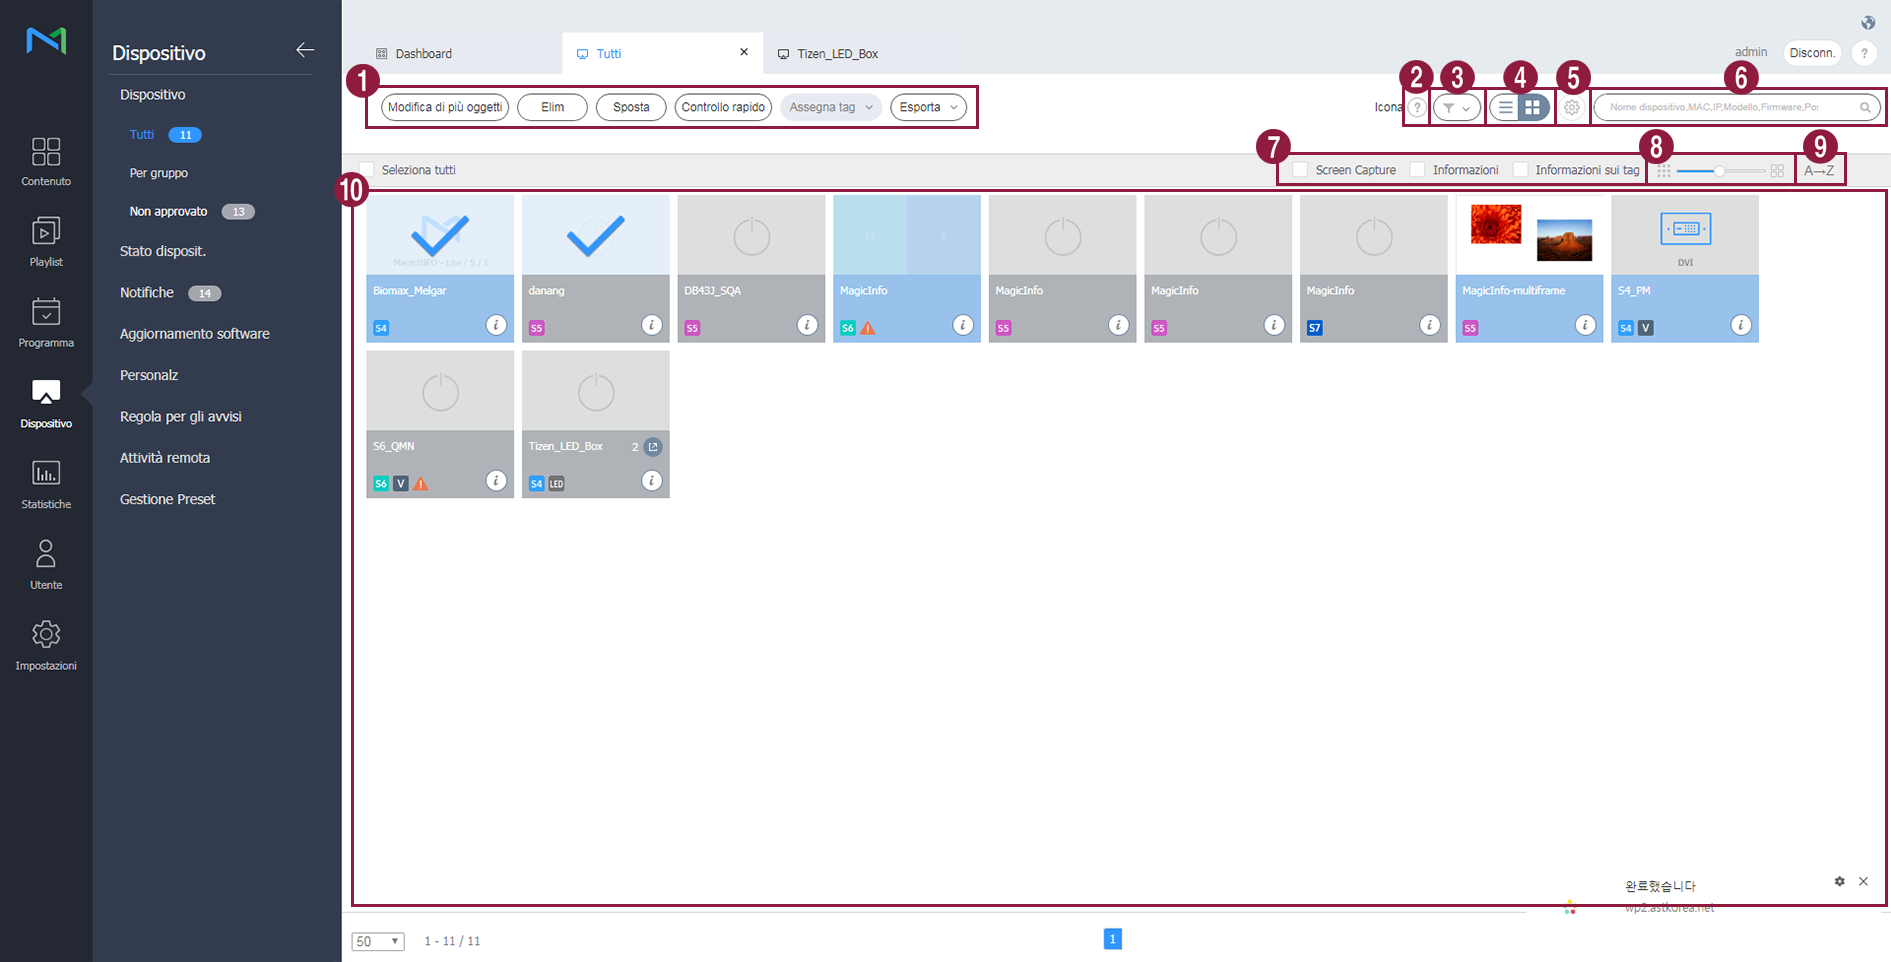Click the Controllo rapido button
This screenshot has height=962, width=1891.
click(723, 107)
